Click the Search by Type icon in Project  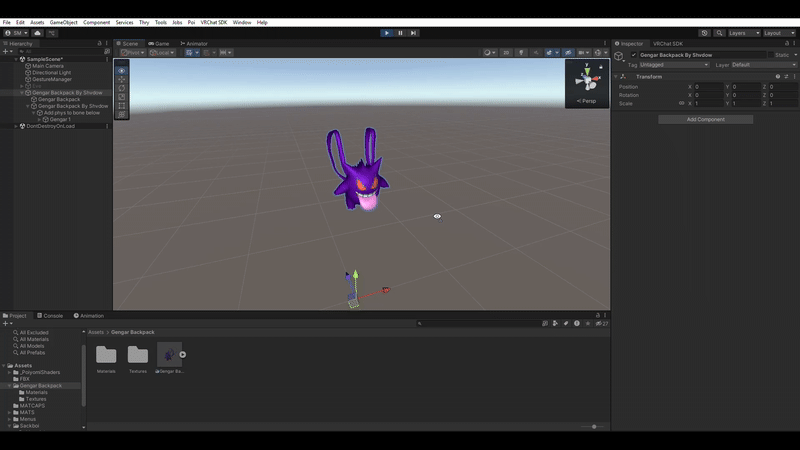[555, 323]
